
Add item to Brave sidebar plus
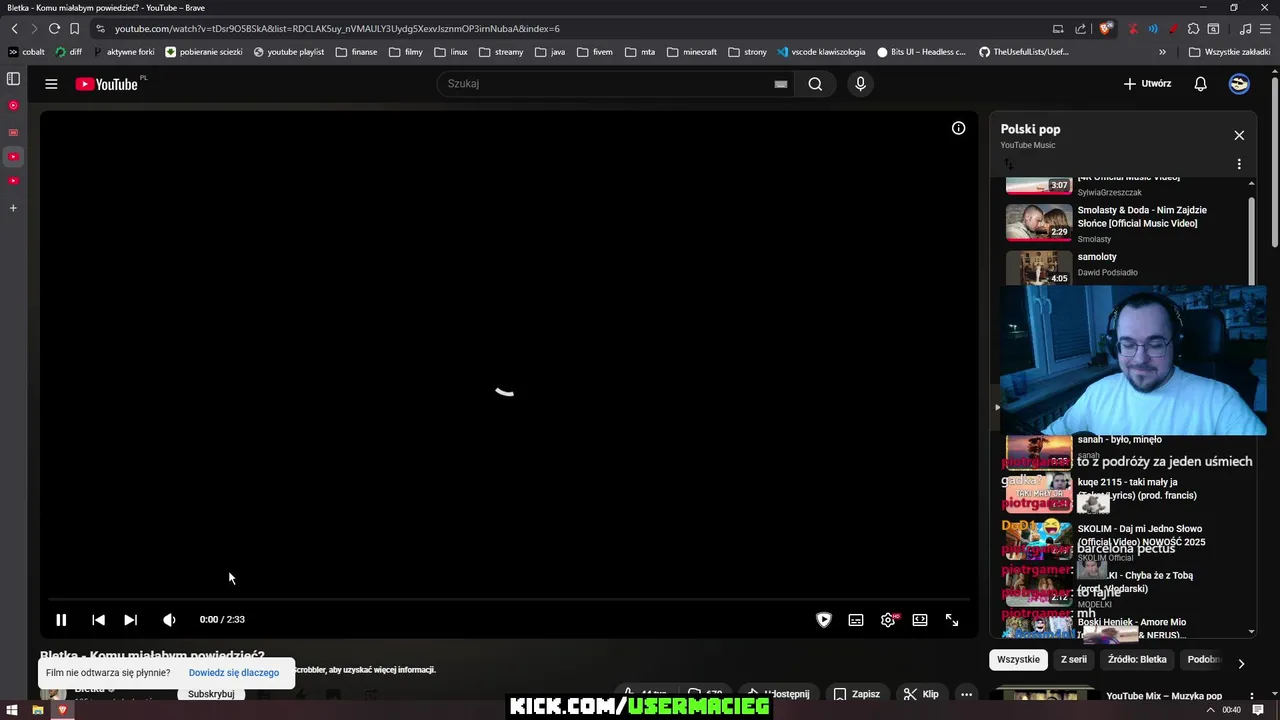(13, 208)
